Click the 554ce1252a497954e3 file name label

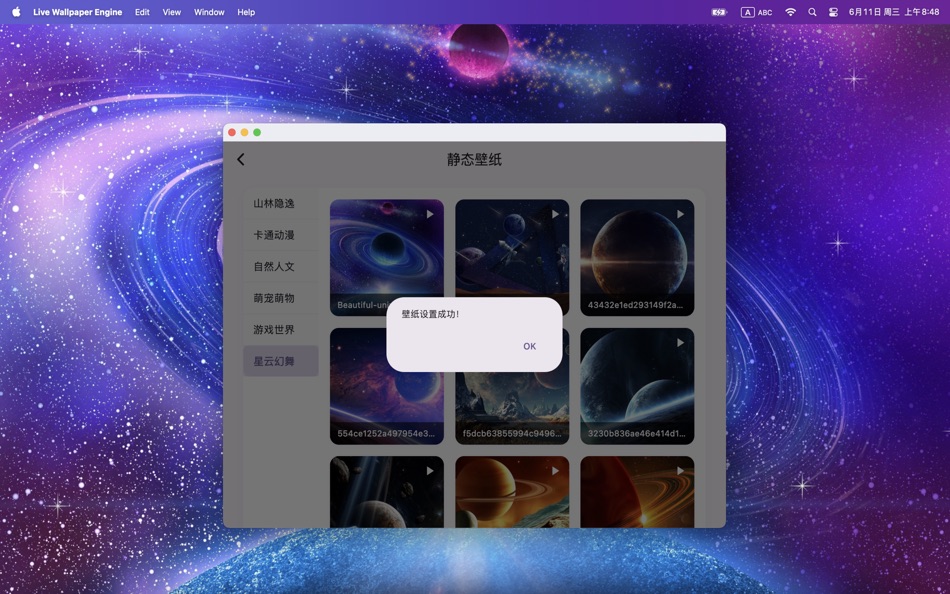coord(386,433)
